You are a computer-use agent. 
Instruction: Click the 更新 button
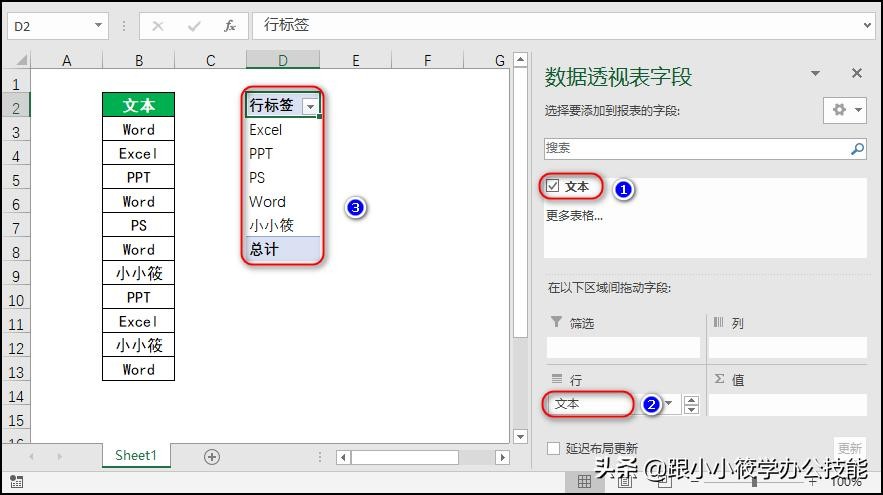(x=849, y=448)
